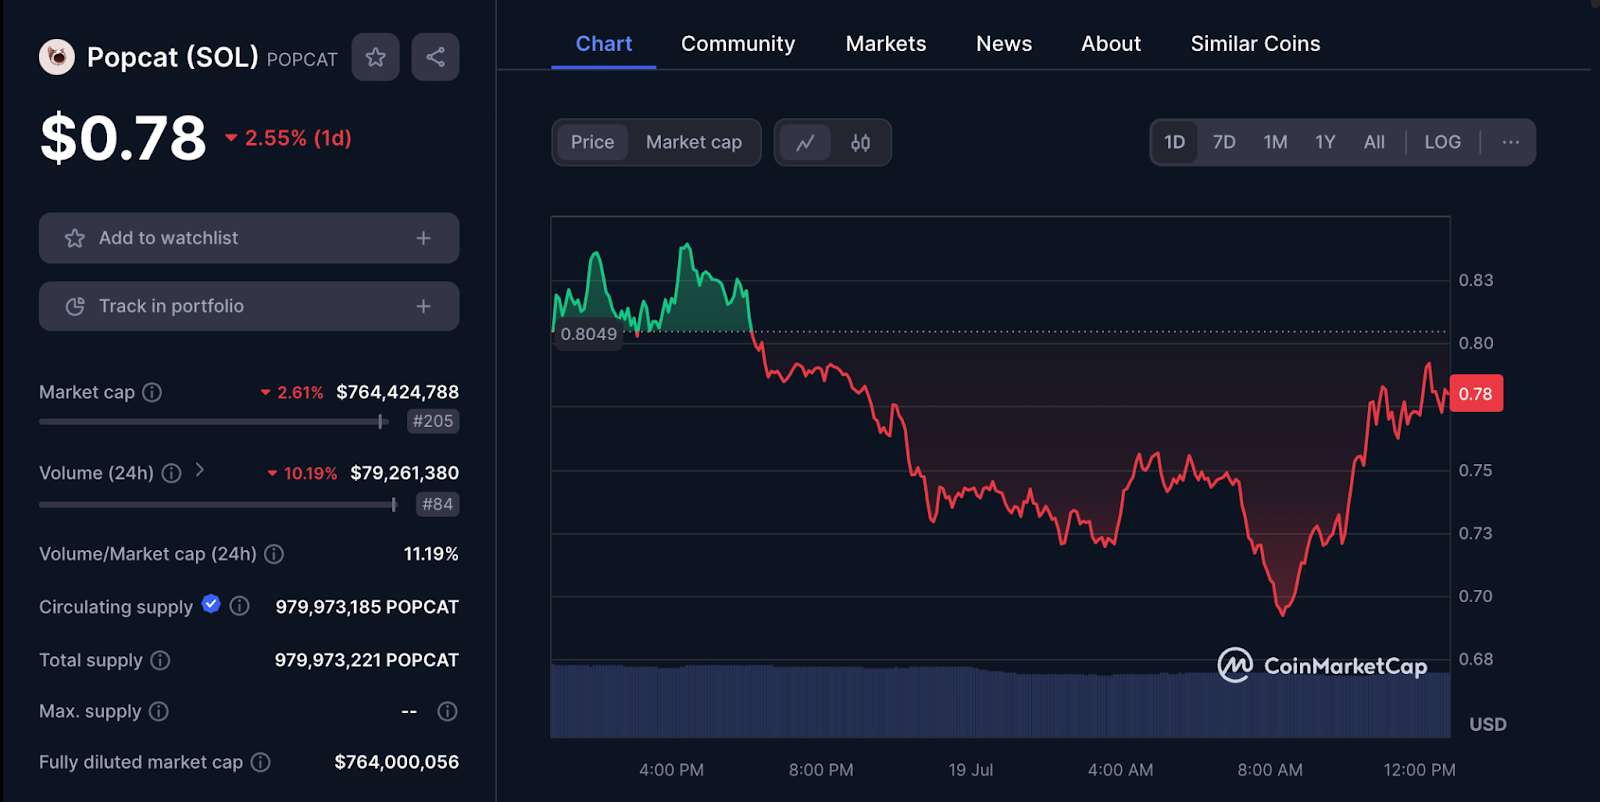Click the #205 market cap rank badge
Image resolution: width=1600 pixels, height=802 pixels.
[x=433, y=421]
